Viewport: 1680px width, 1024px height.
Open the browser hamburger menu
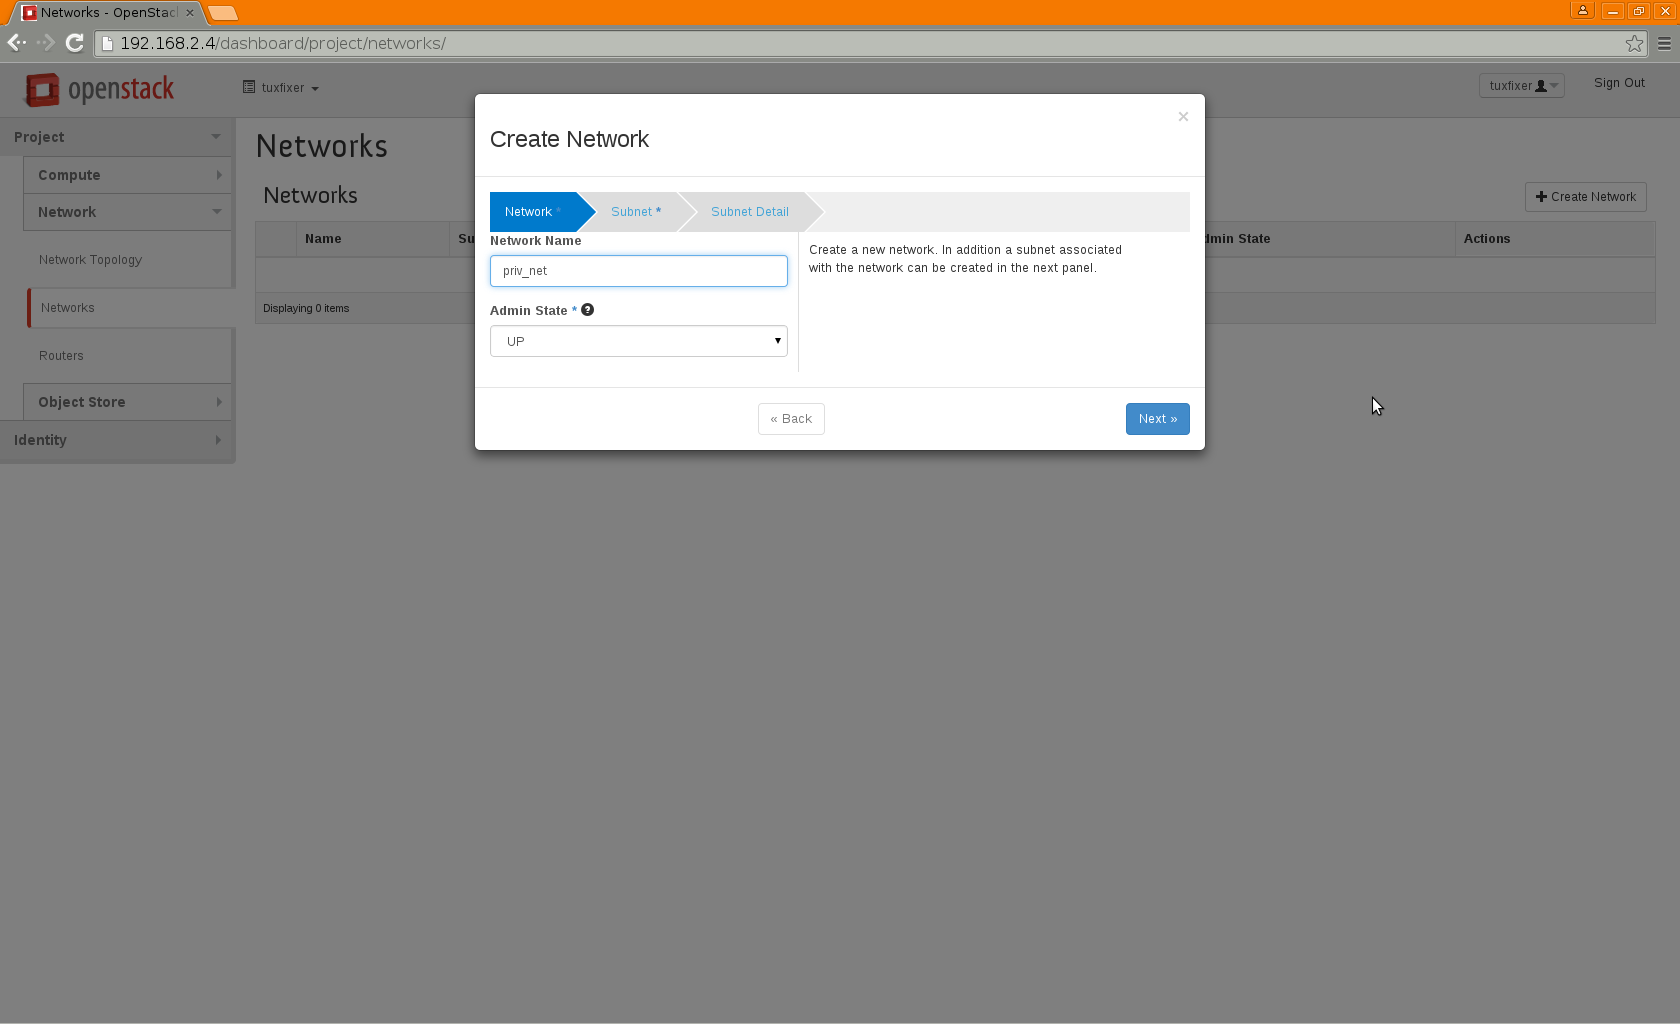tap(1664, 43)
